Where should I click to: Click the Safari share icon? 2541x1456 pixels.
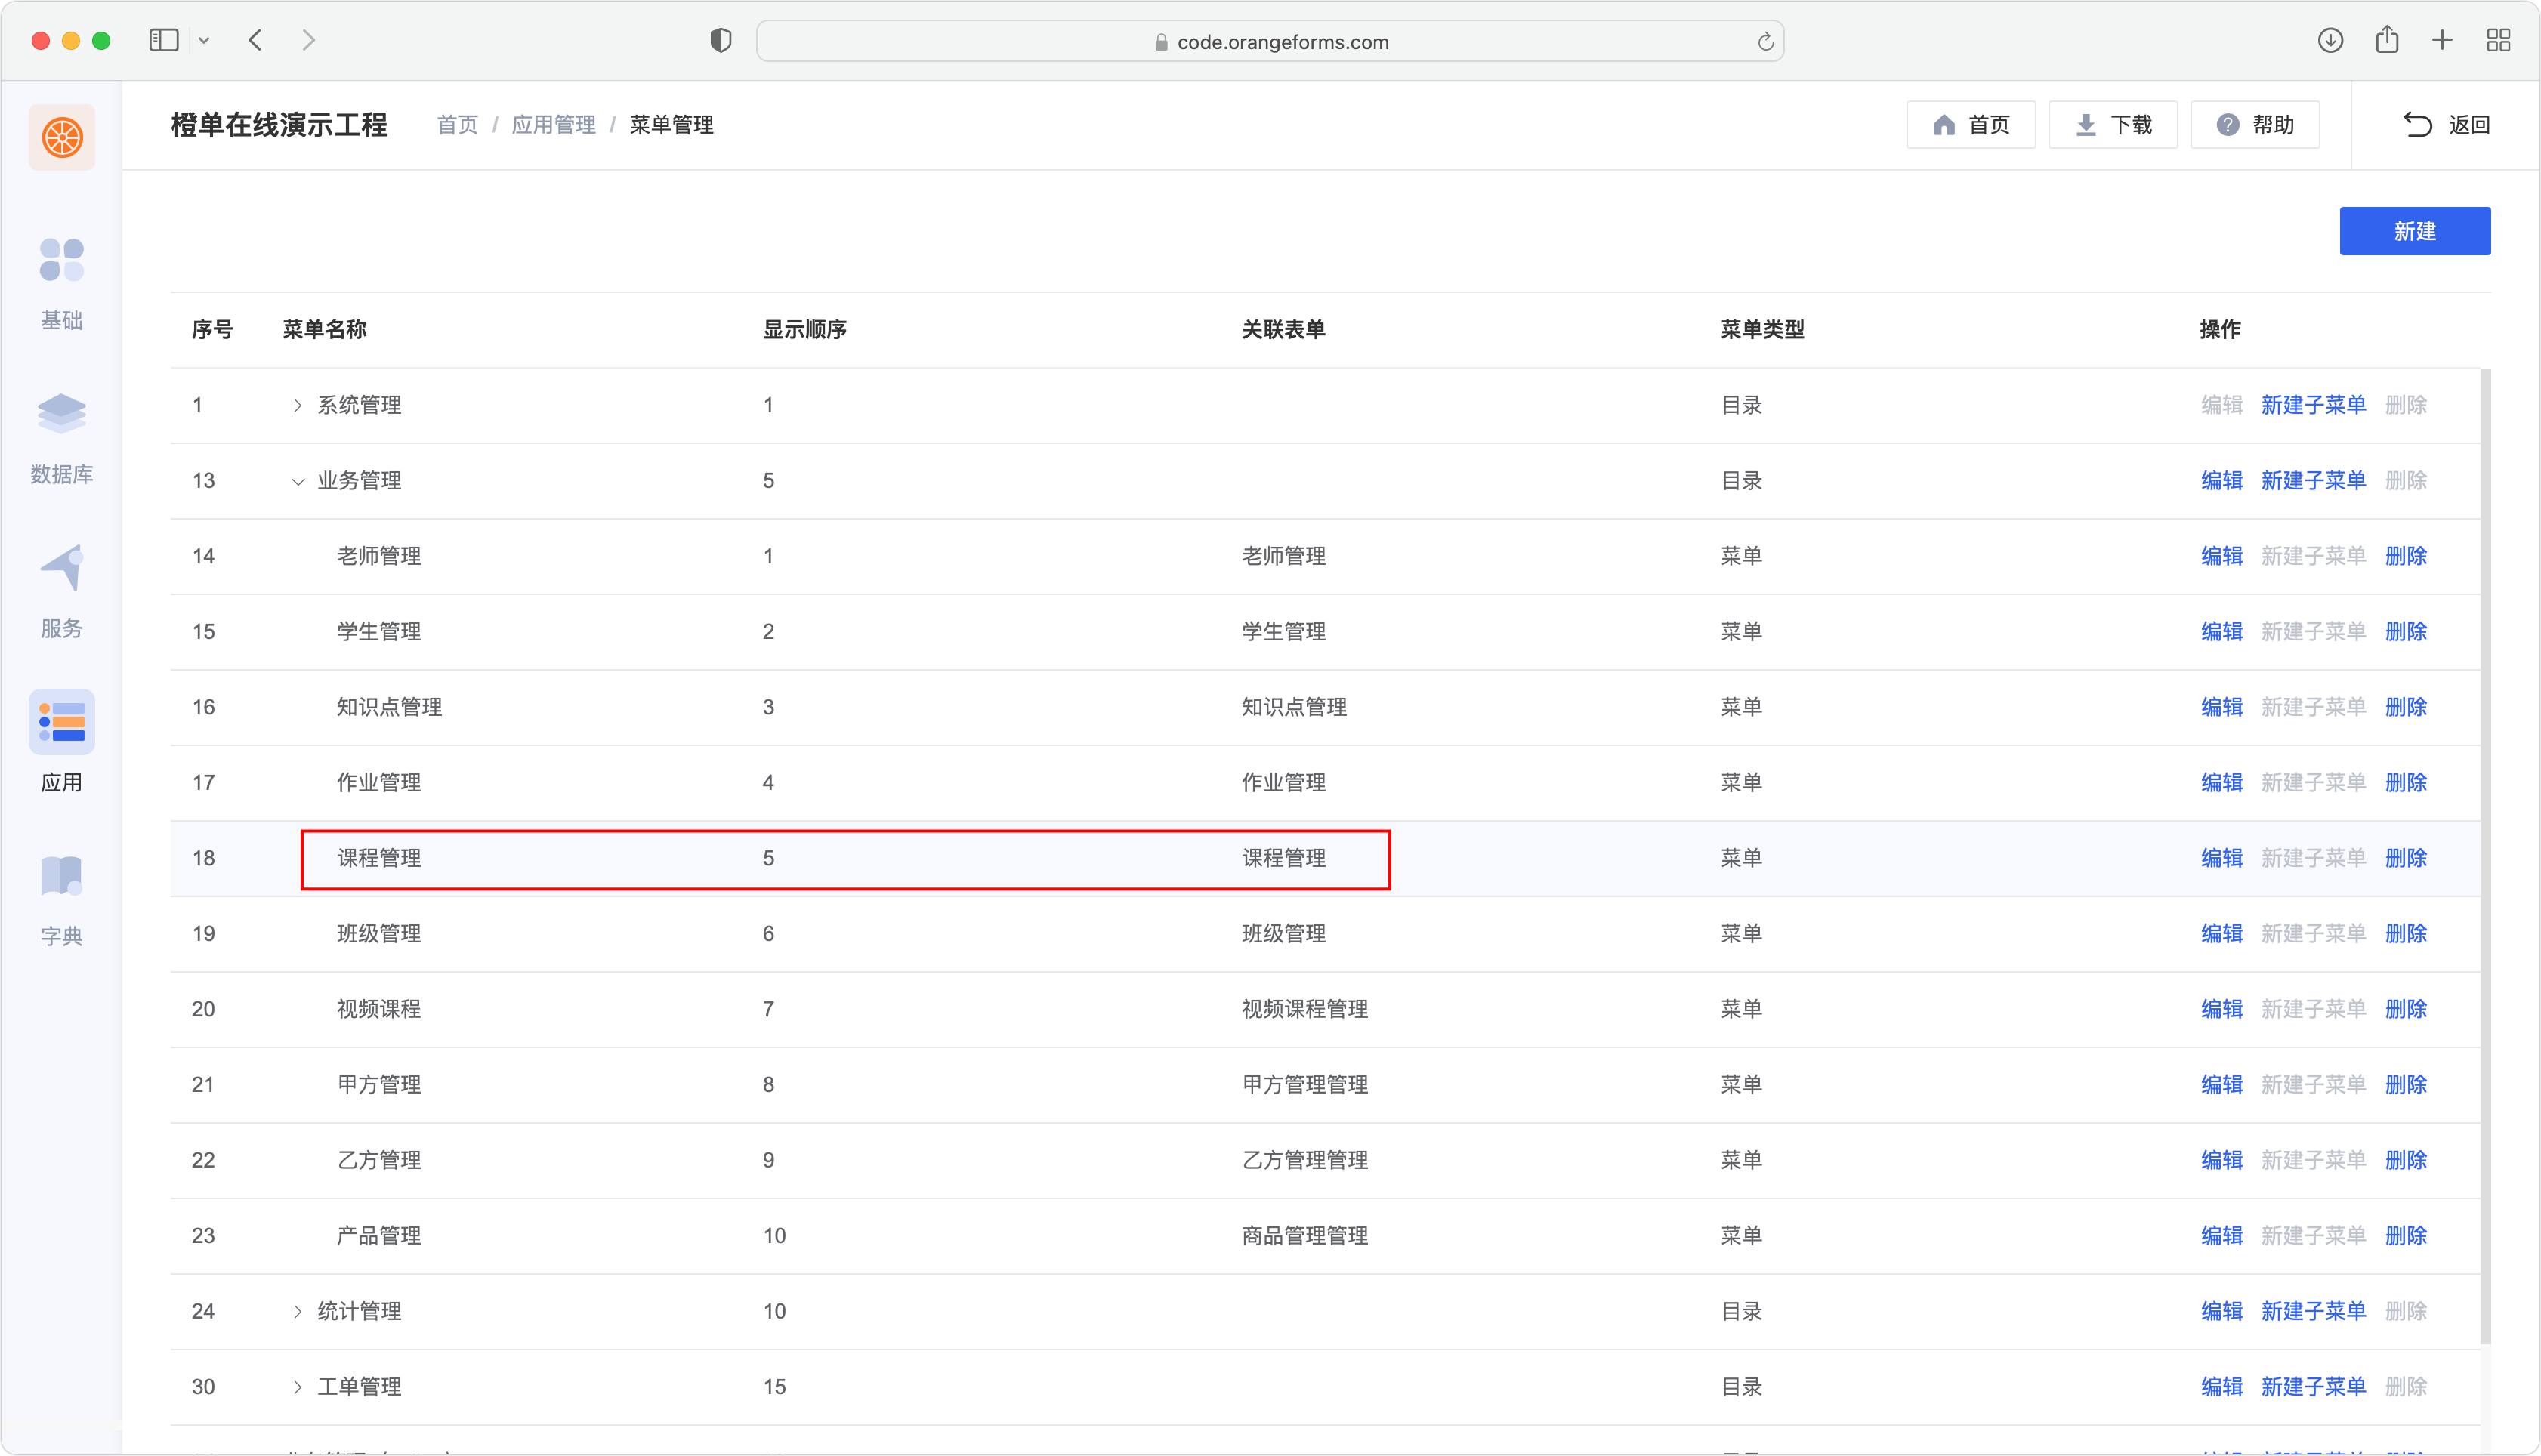coord(2387,39)
